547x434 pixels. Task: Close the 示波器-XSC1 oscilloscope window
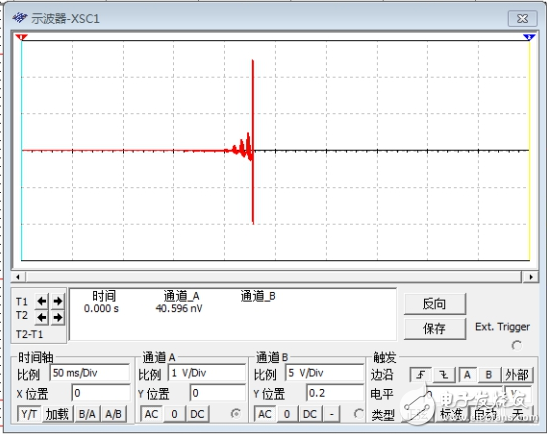pos(522,18)
